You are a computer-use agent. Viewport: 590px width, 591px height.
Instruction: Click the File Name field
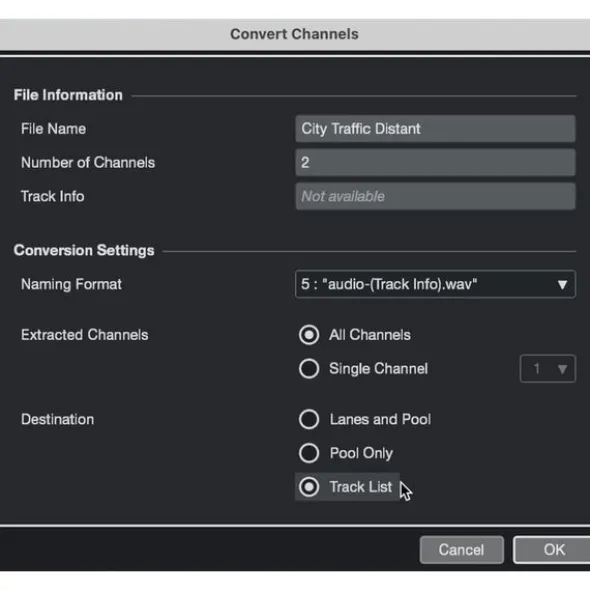coord(435,129)
